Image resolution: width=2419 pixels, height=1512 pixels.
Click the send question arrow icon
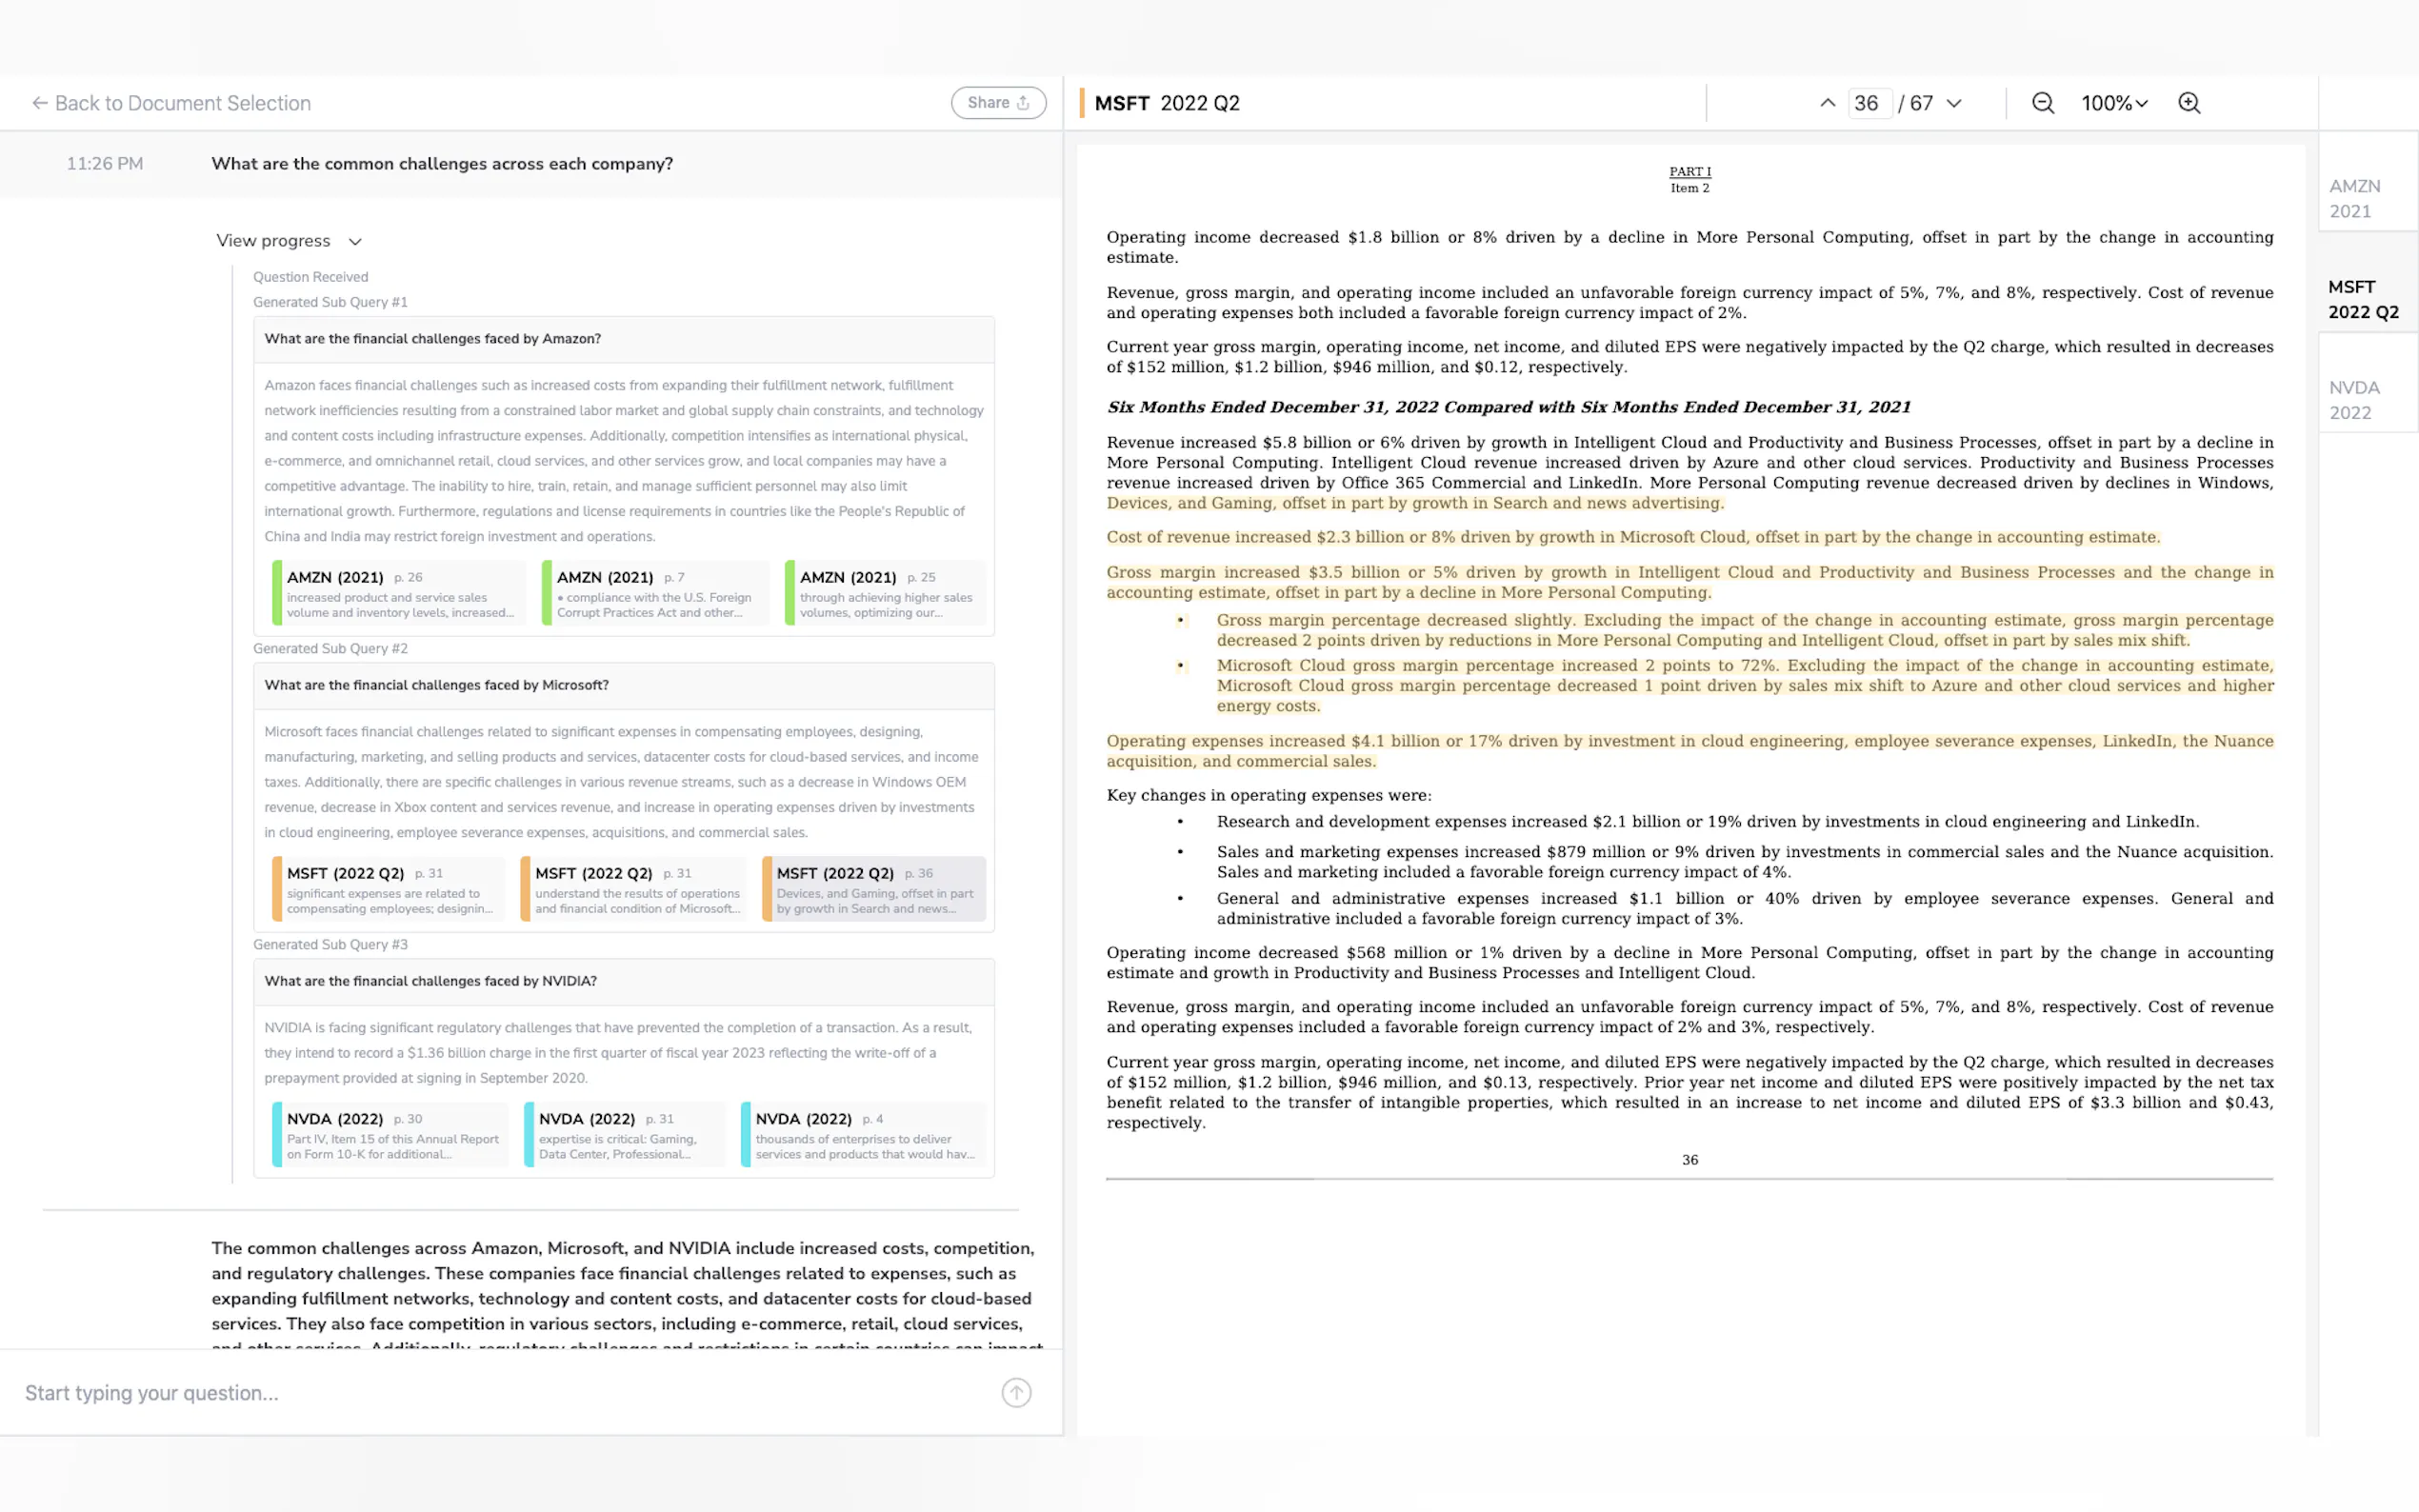pos(1016,1392)
